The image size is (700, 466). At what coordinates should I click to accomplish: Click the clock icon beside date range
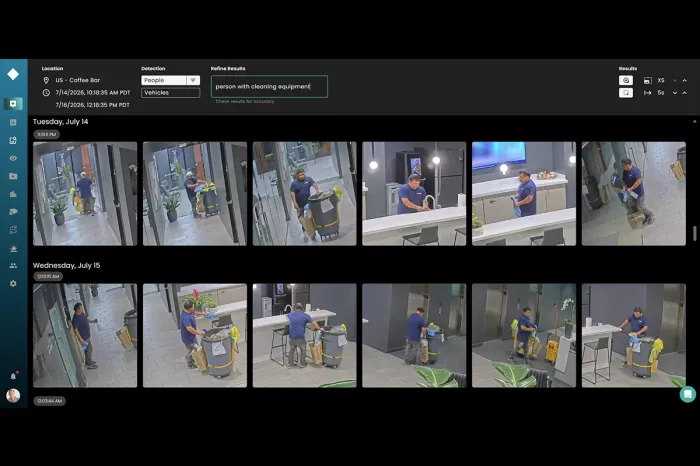46,93
